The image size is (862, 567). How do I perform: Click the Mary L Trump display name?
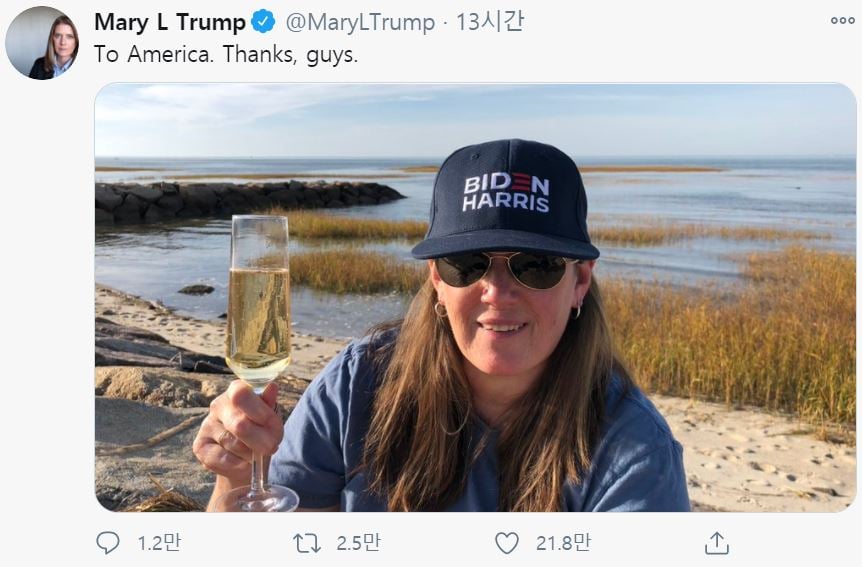(x=170, y=22)
